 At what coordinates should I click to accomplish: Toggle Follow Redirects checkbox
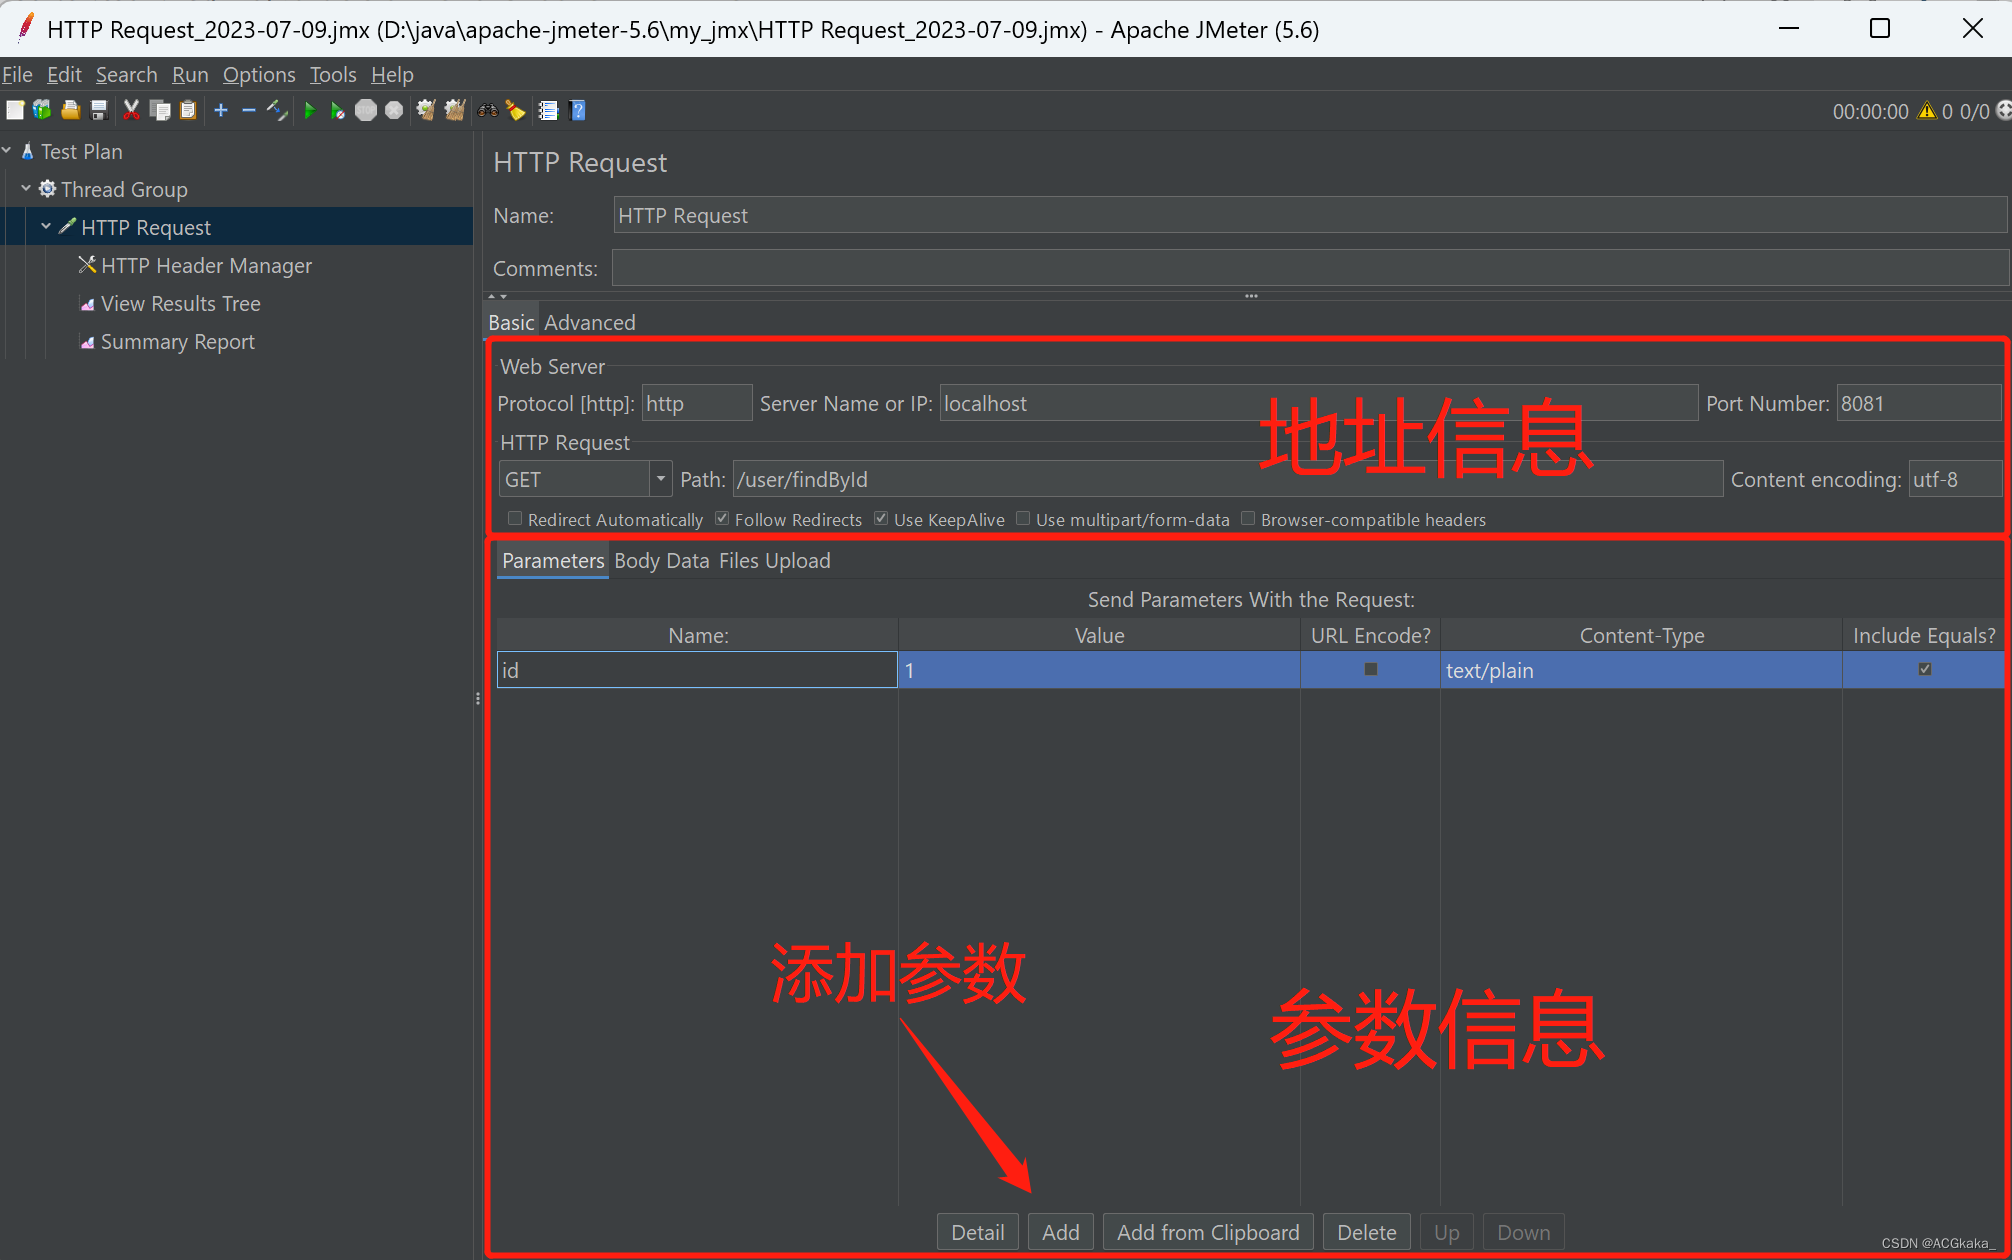pos(722,518)
